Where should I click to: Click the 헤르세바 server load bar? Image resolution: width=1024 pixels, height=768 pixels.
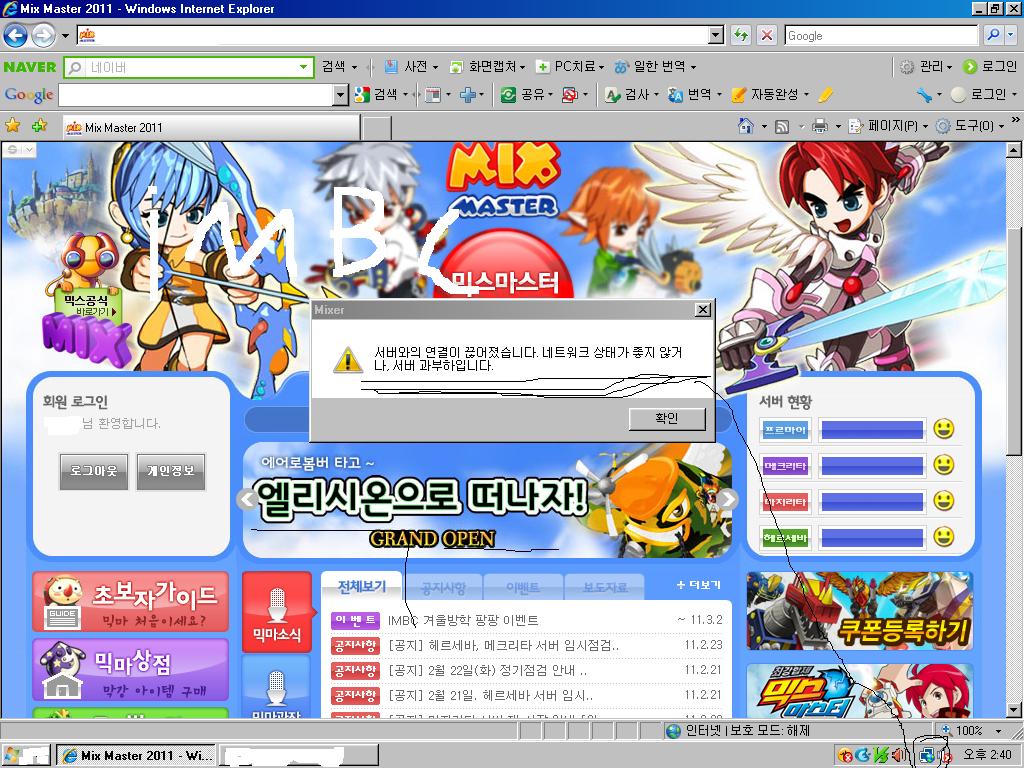tap(872, 537)
